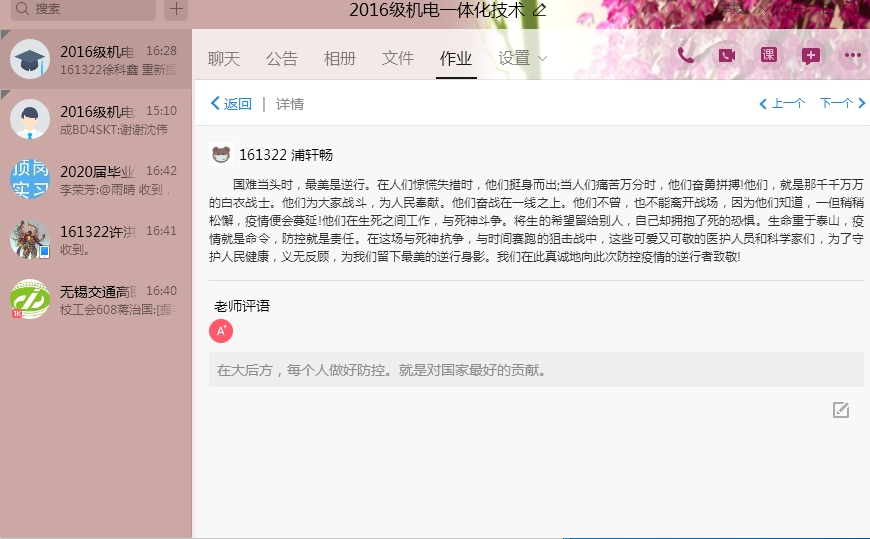
Task: Click the pencil icon beside group name
Action: 540,10
